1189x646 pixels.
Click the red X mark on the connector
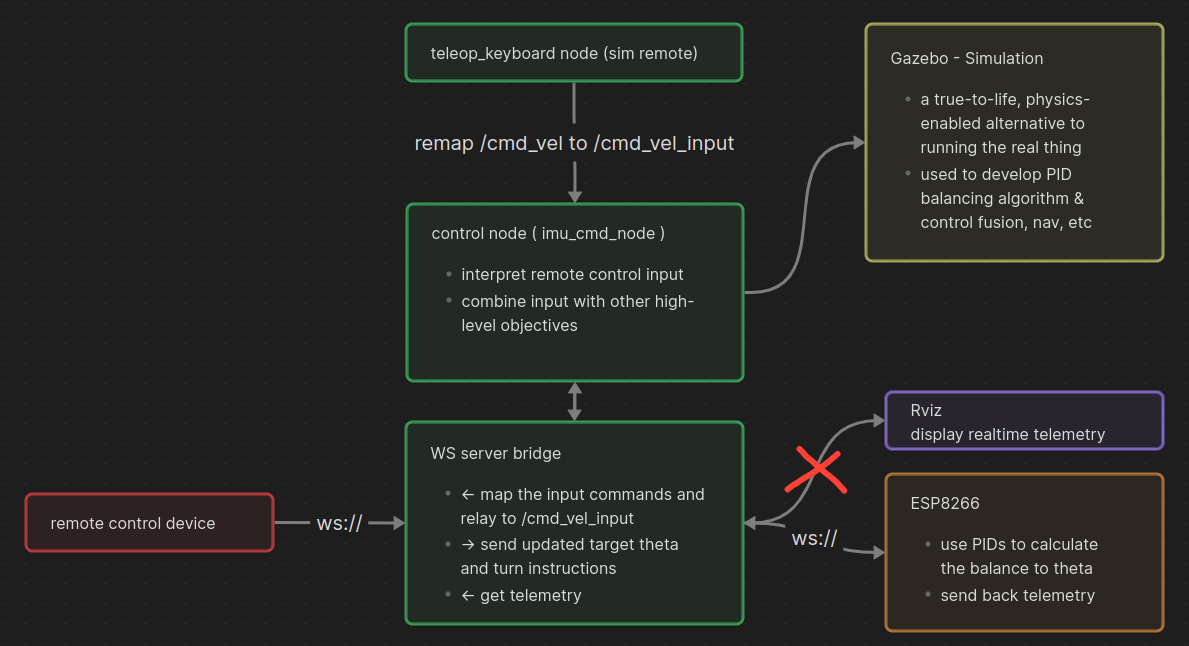coord(817,470)
